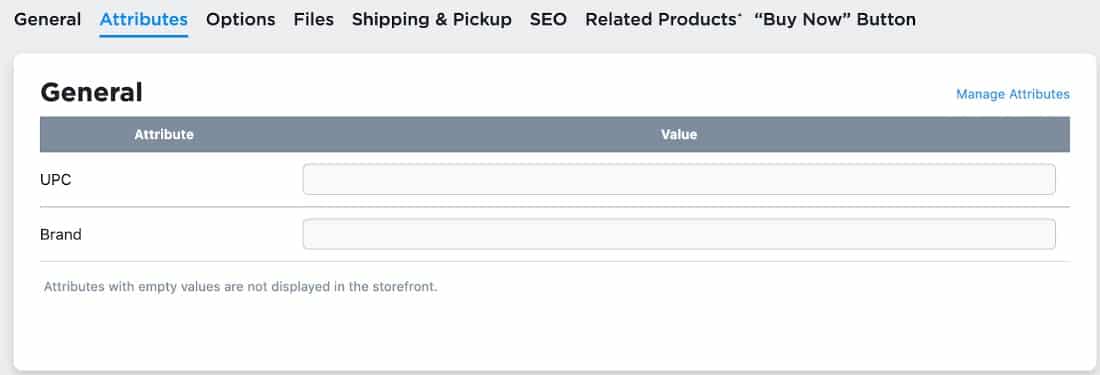Viewport: 1100px width, 375px height.
Task: Click the Brand attribute label
Action: tap(61, 234)
